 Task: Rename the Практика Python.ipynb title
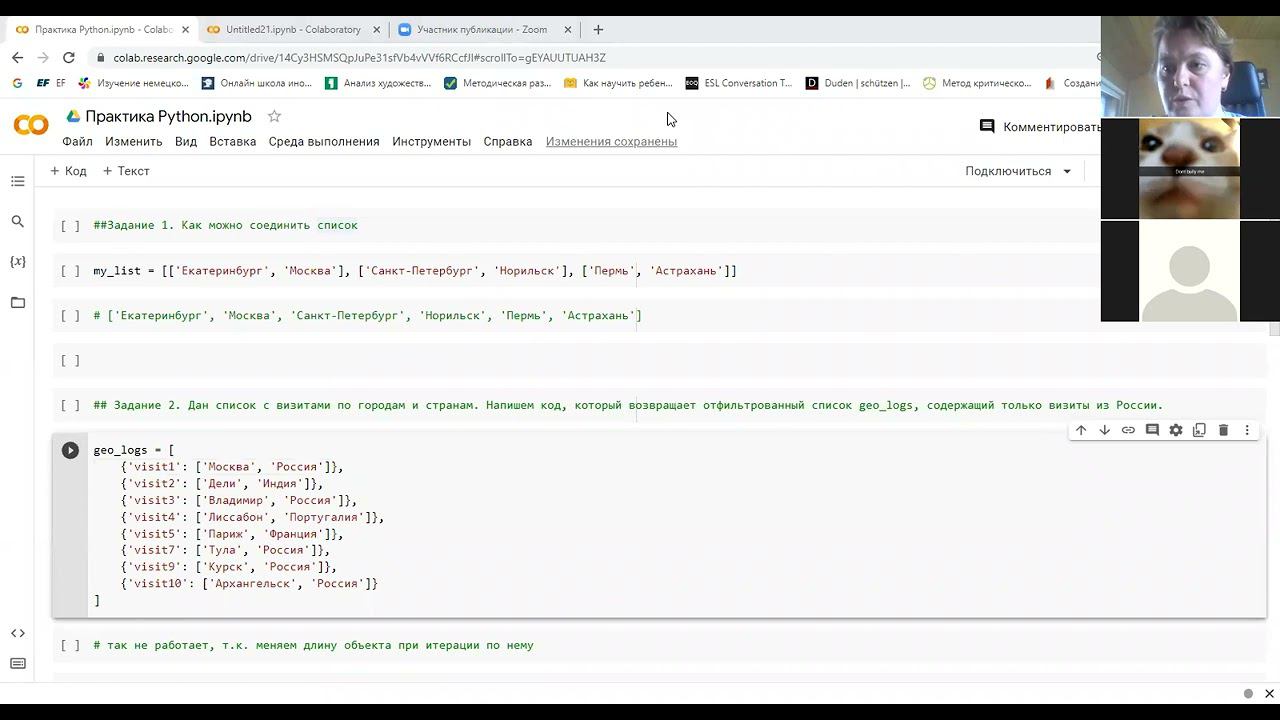168,116
